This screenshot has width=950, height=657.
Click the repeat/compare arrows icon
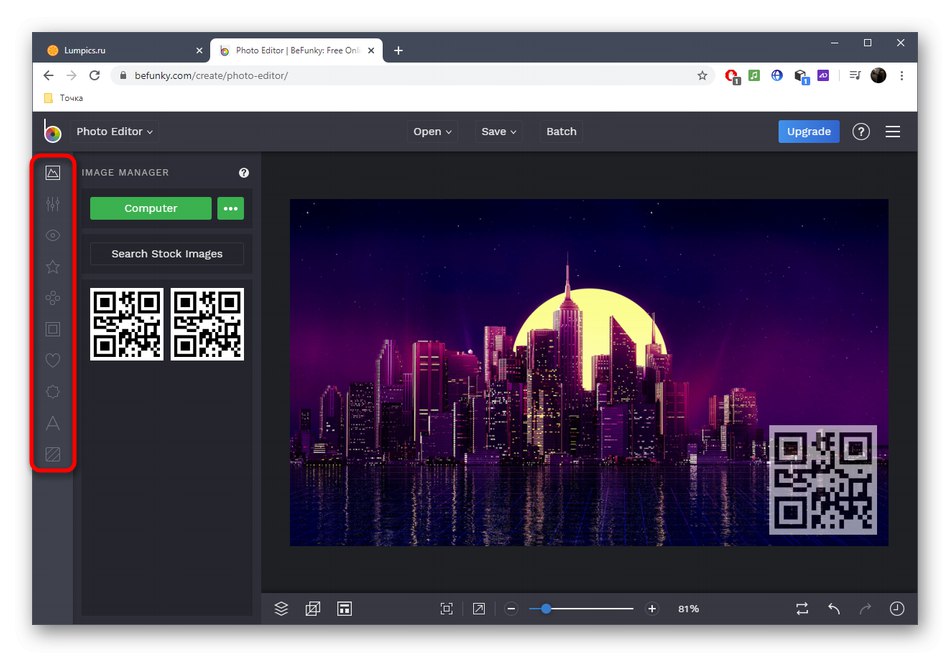point(802,609)
